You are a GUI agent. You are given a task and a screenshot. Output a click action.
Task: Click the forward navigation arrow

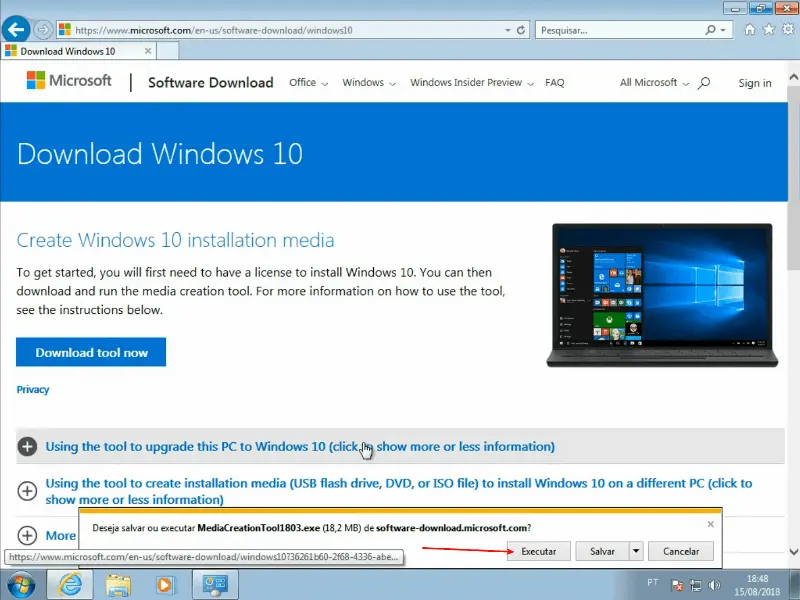[43, 30]
